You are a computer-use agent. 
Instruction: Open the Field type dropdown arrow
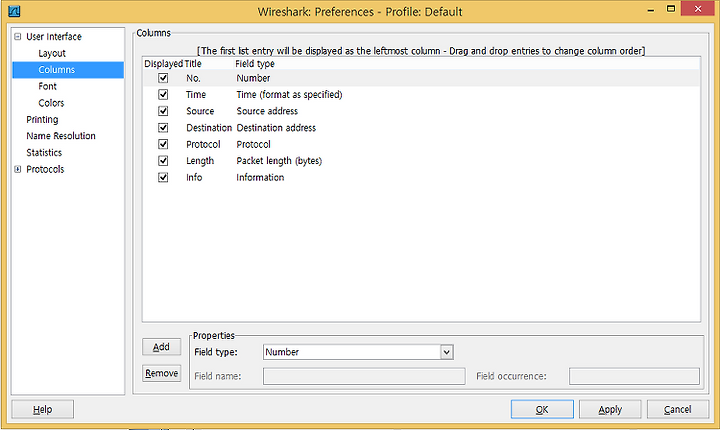446,352
